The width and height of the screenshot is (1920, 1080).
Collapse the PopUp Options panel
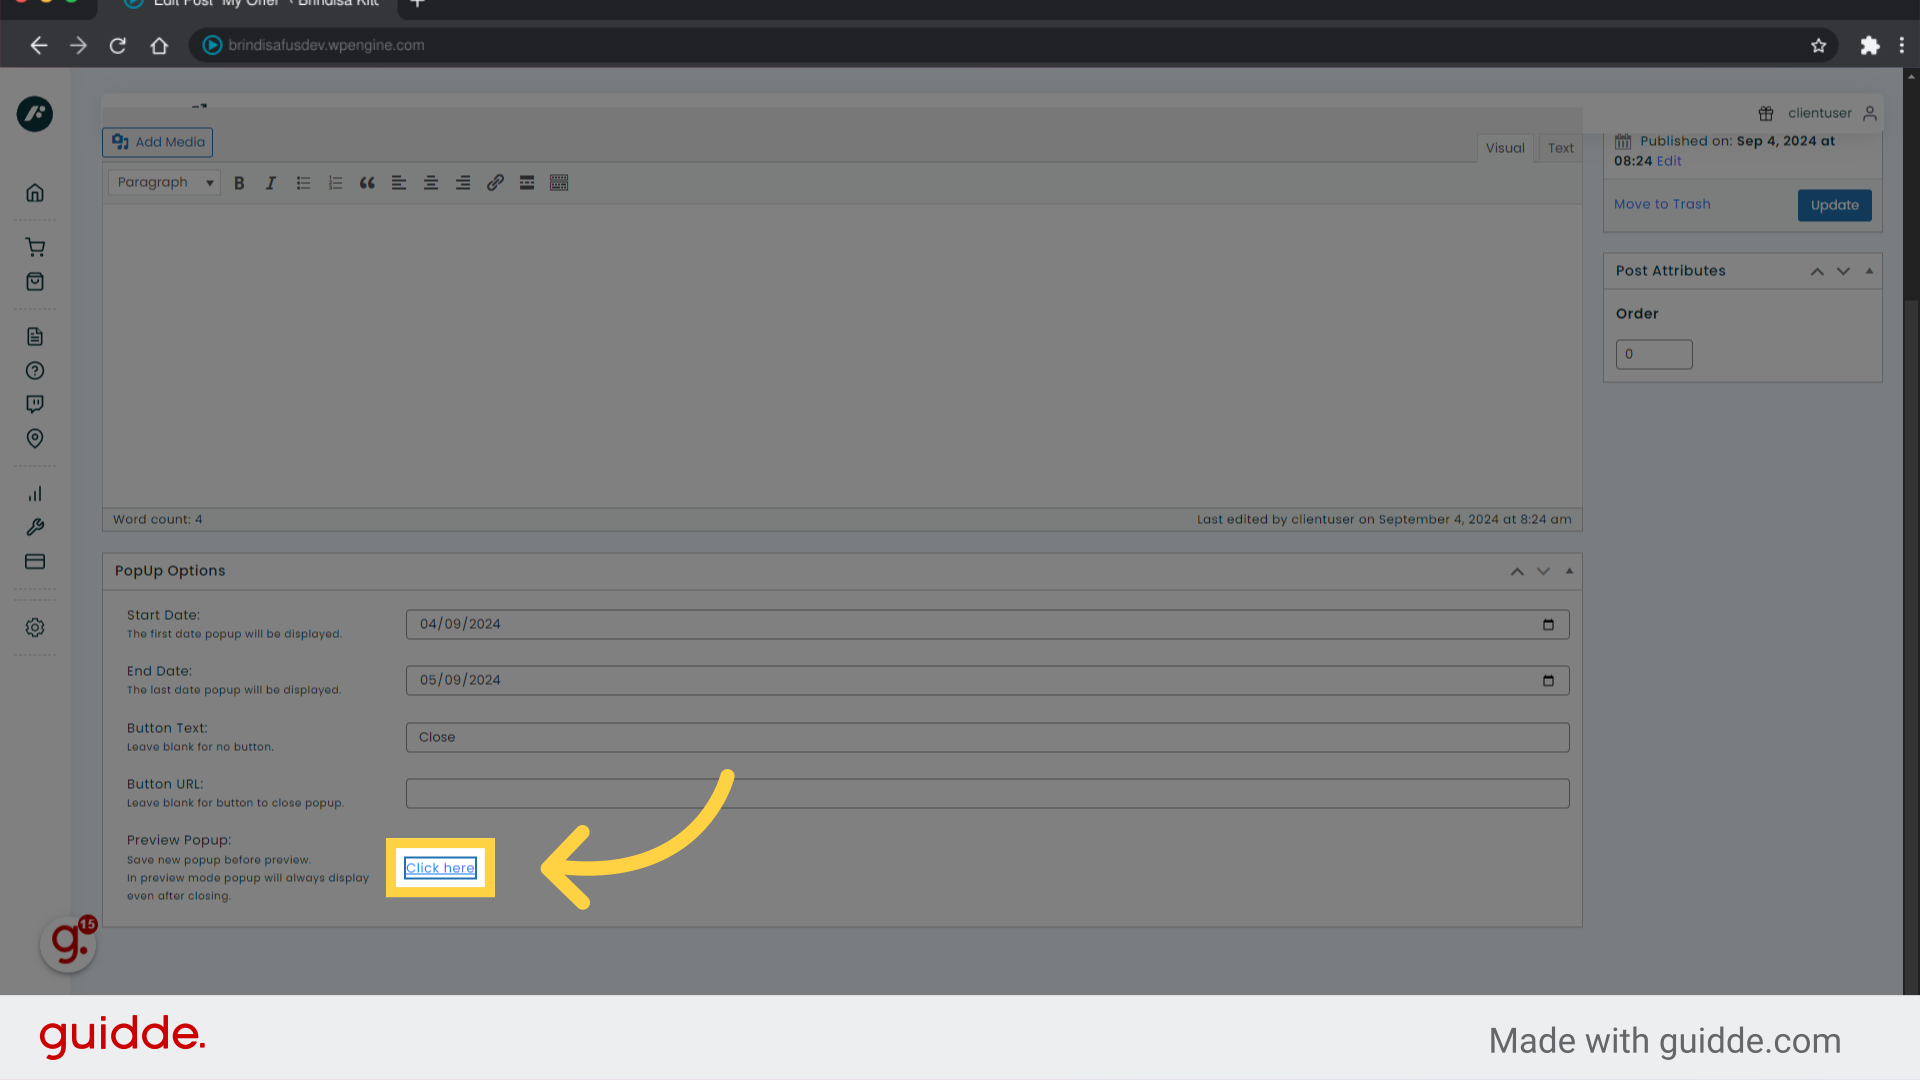coord(1568,571)
